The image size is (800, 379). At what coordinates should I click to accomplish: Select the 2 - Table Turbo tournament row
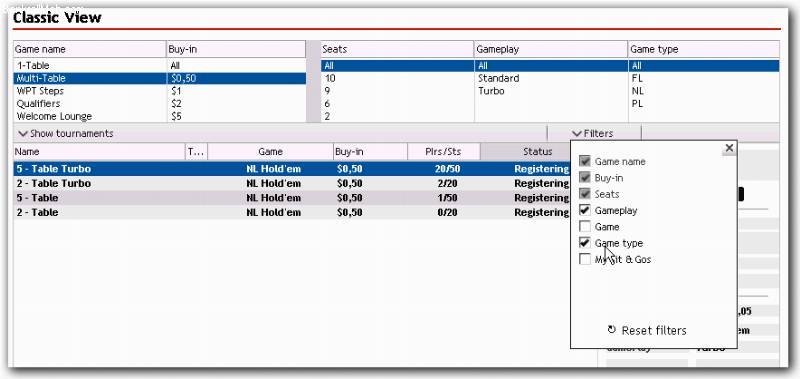coord(292,183)
